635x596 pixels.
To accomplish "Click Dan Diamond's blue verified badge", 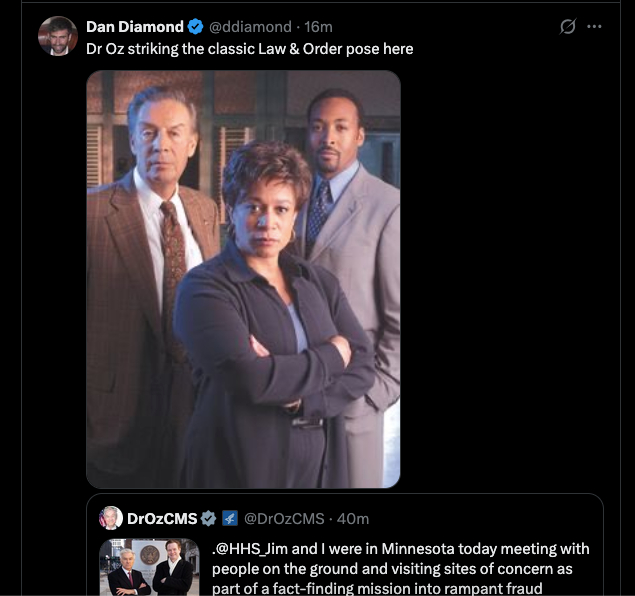I will [196, 27].
